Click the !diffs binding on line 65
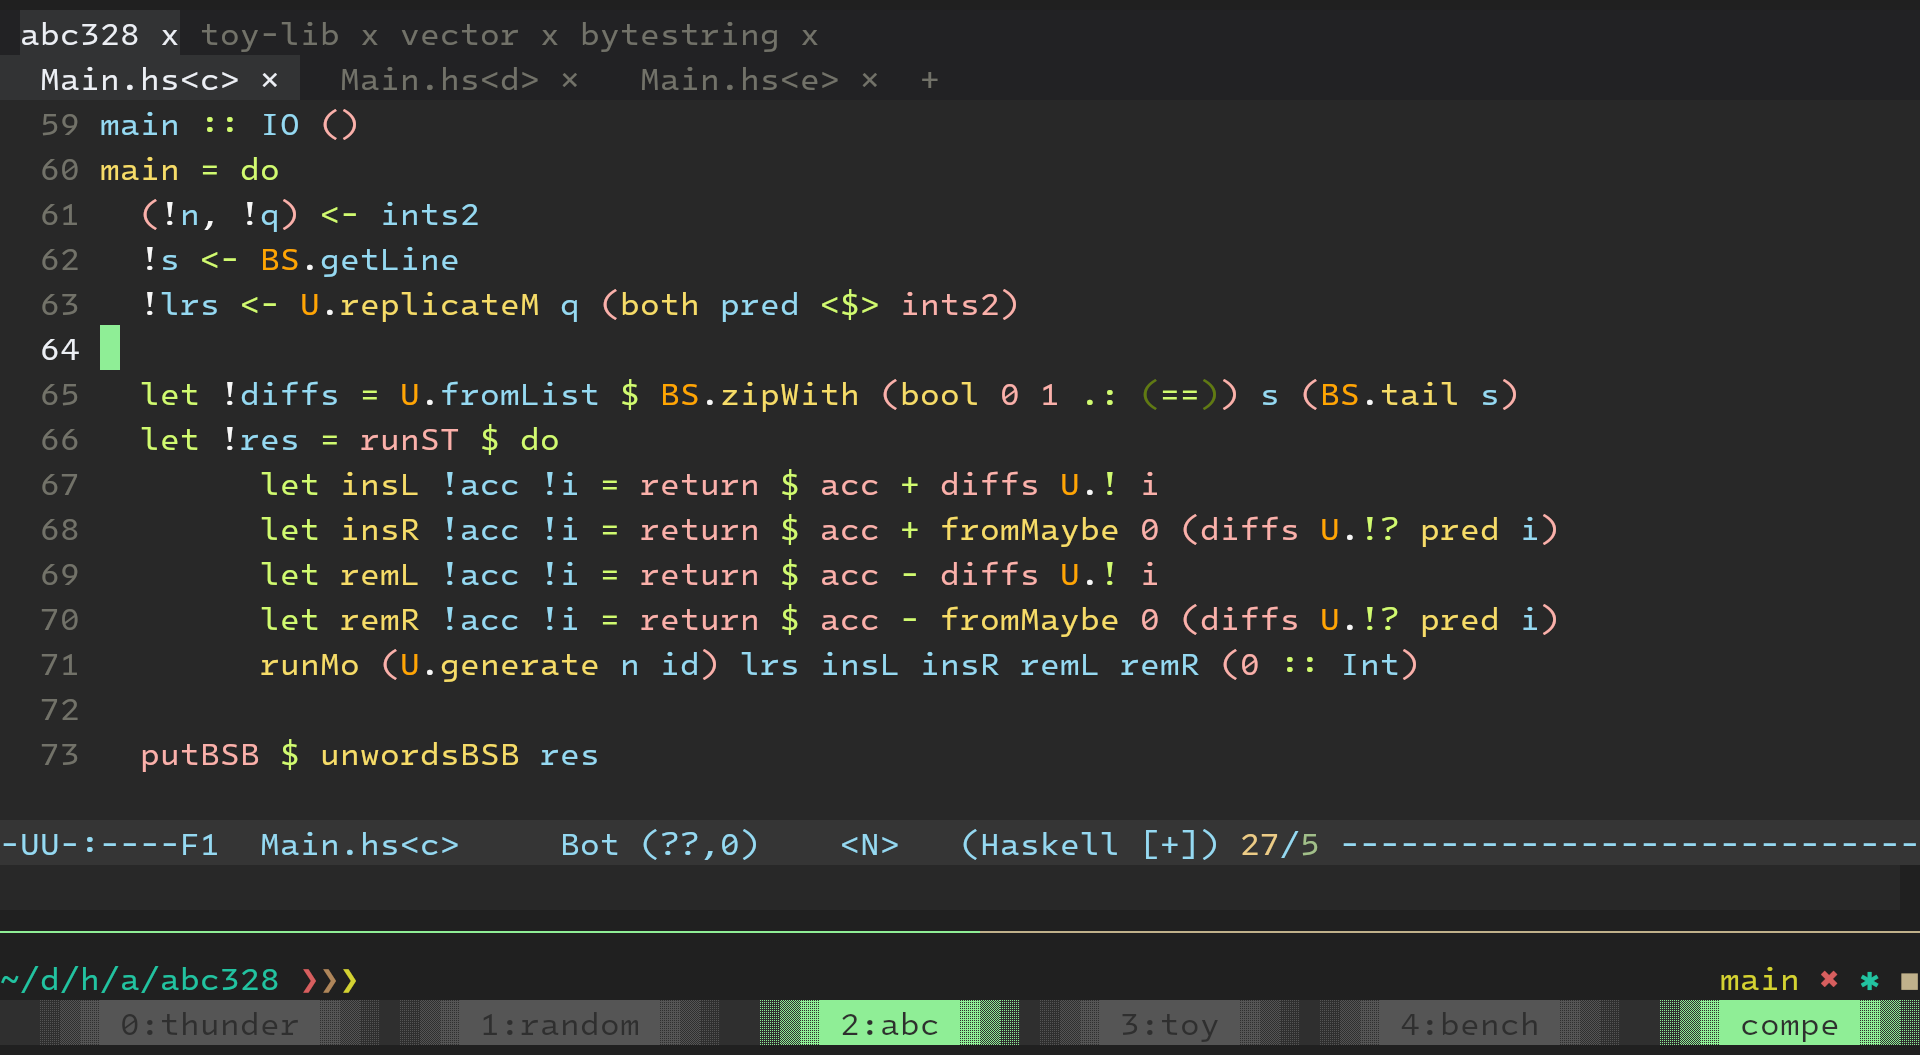1920x1055 pixels. (280, 395)
